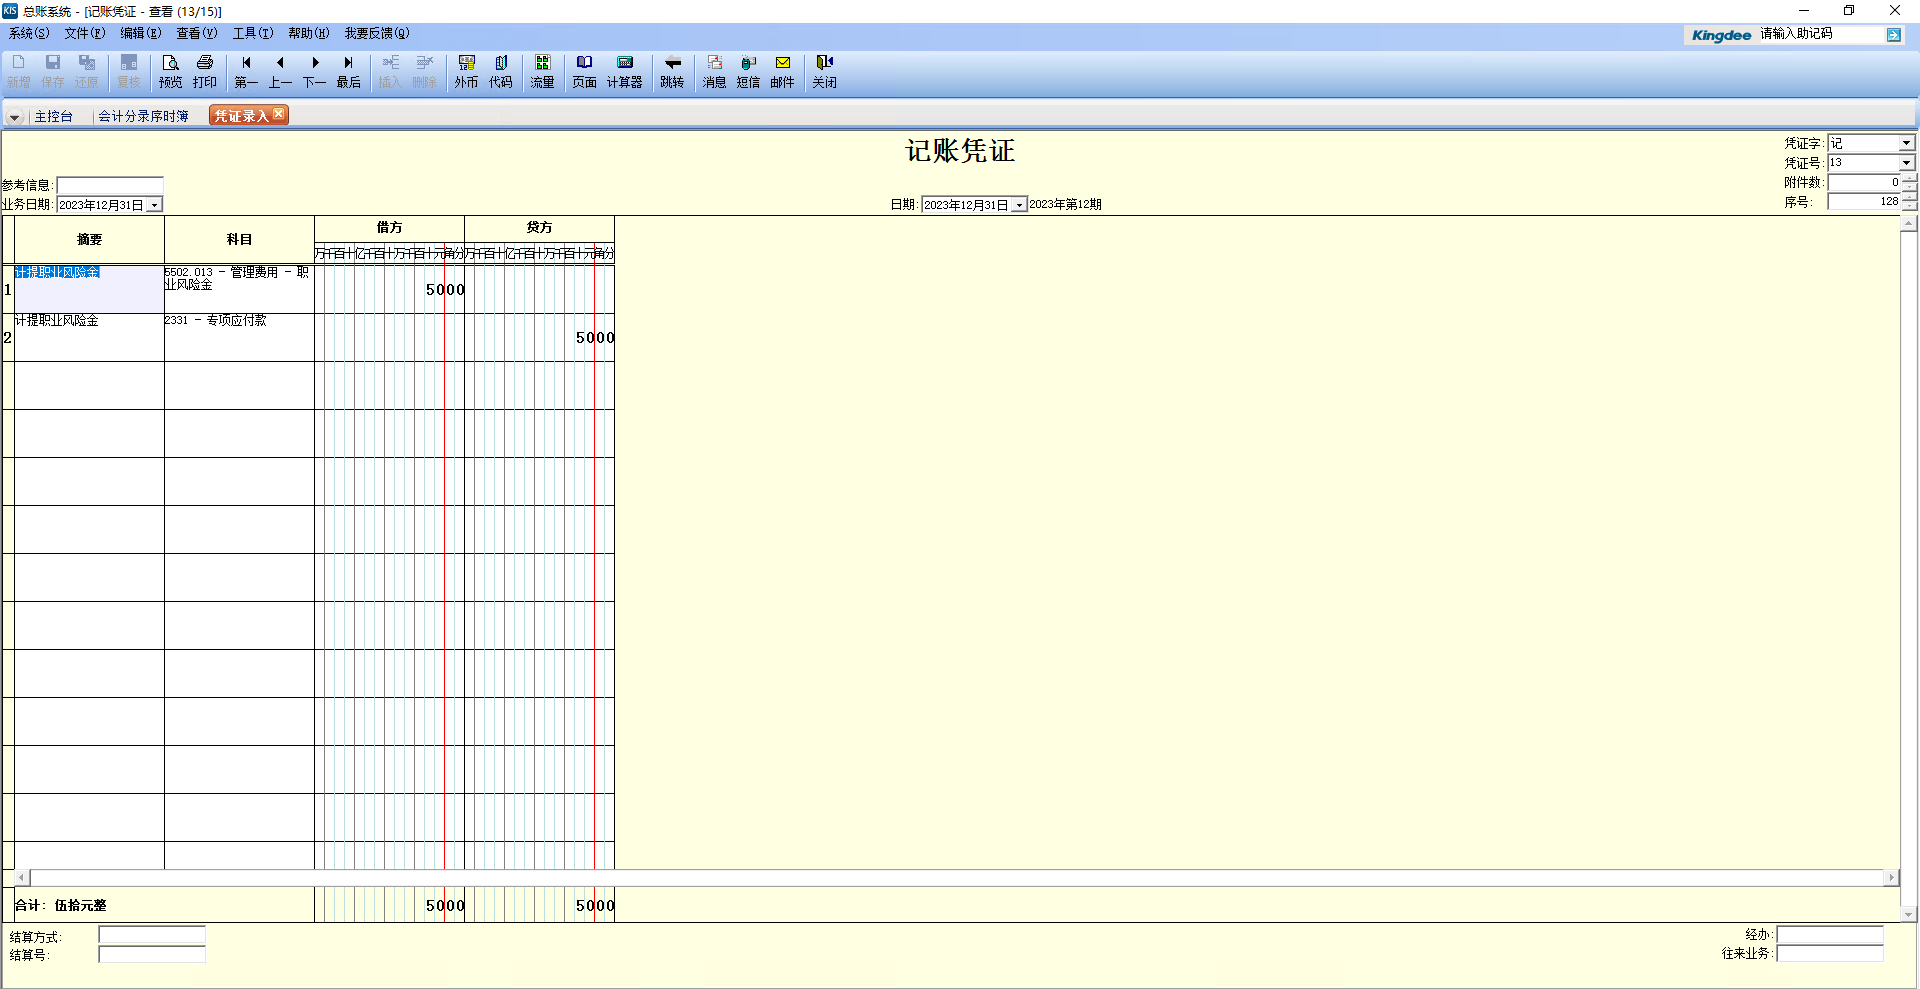This screenshot has height=989, width=1920.
Task: Open the 业务日期 business date picker
Action: [155, 205]
